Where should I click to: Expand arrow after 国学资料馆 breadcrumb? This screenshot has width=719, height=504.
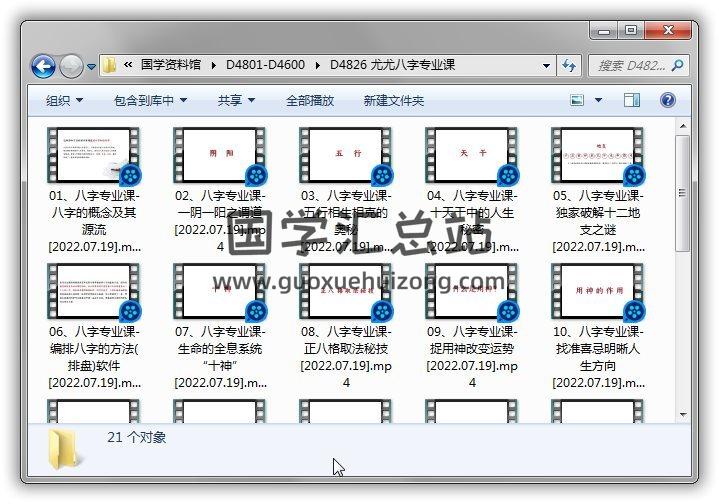(213, 65)
